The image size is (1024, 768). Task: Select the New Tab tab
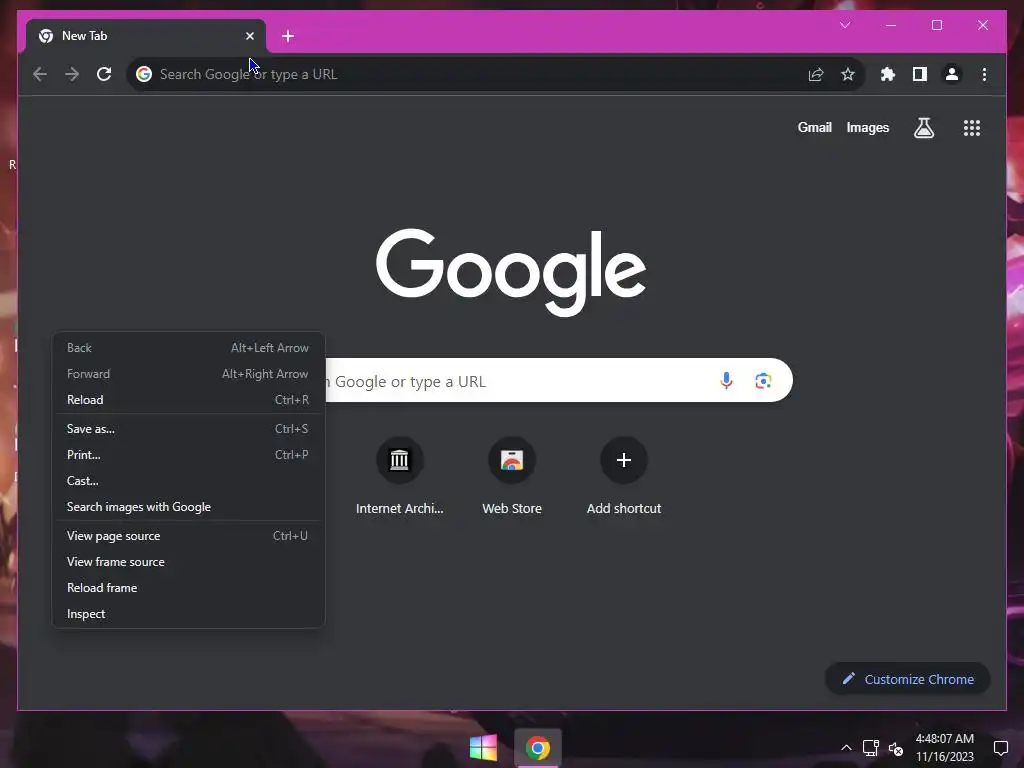tap(145, 36)
